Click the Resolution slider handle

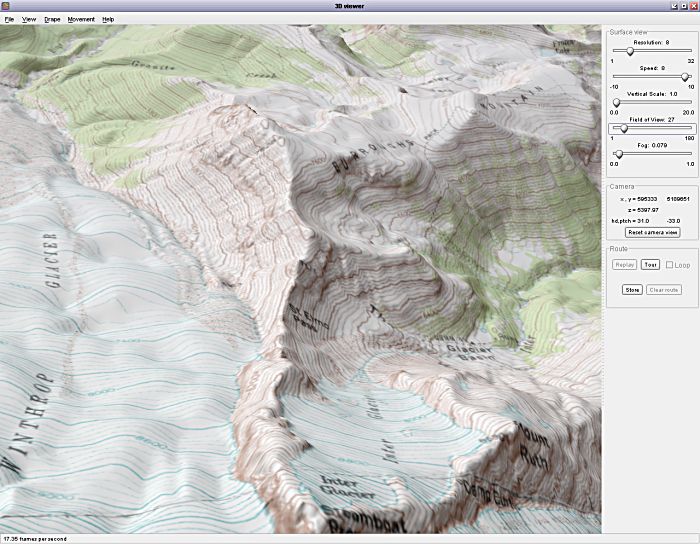[x=629, y=50]
